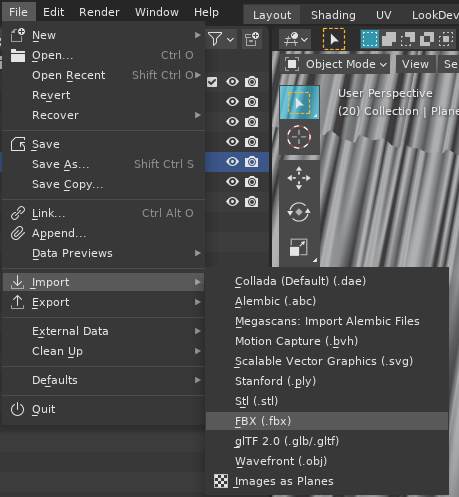Click the tweak select arrow icon in header

coord(334,39)
